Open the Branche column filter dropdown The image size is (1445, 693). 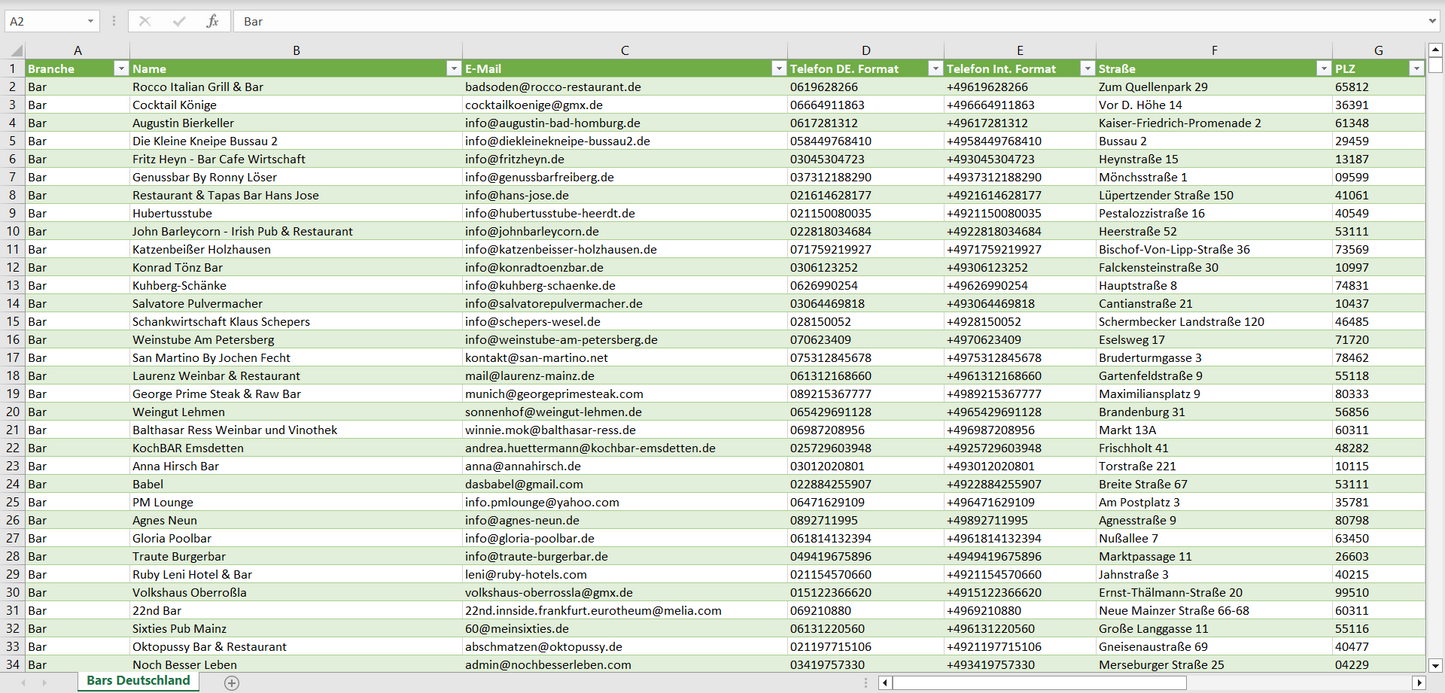[x=121, y=69]
